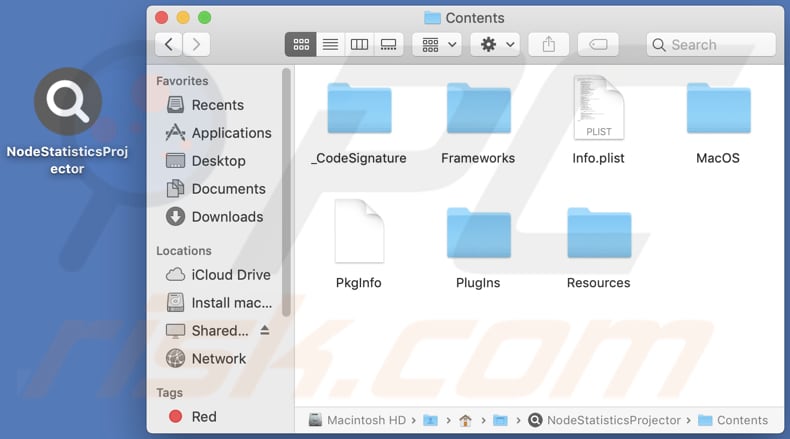The width and height of the screenshot is (790, 439).
Task: Click the home folder in path bar
Action: pyautogui.click(x=466, y=420)
